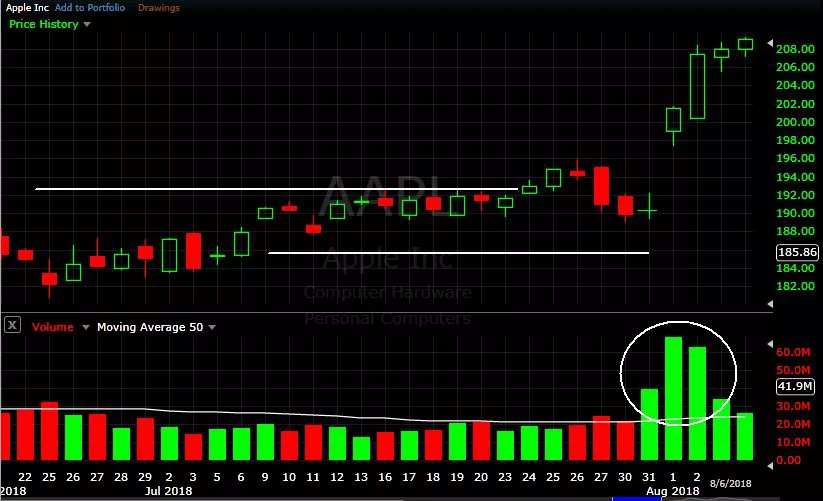Click the blue scrollbar thumb at chart bottom

pyautogui.click(x=636, y=498)
